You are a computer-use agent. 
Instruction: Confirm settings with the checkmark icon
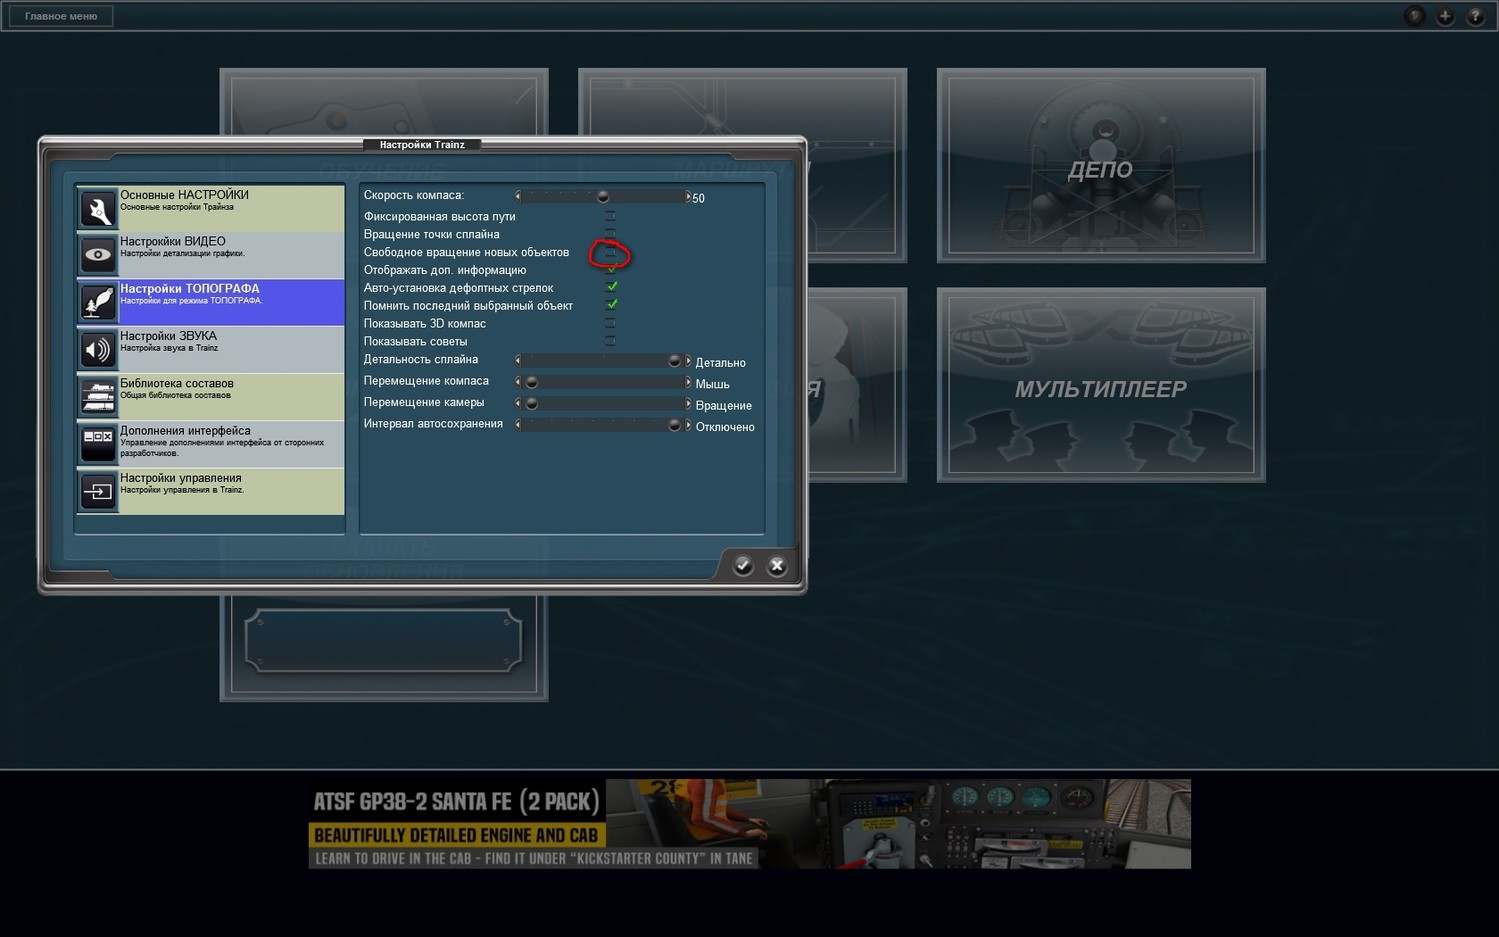click(743, 566)
